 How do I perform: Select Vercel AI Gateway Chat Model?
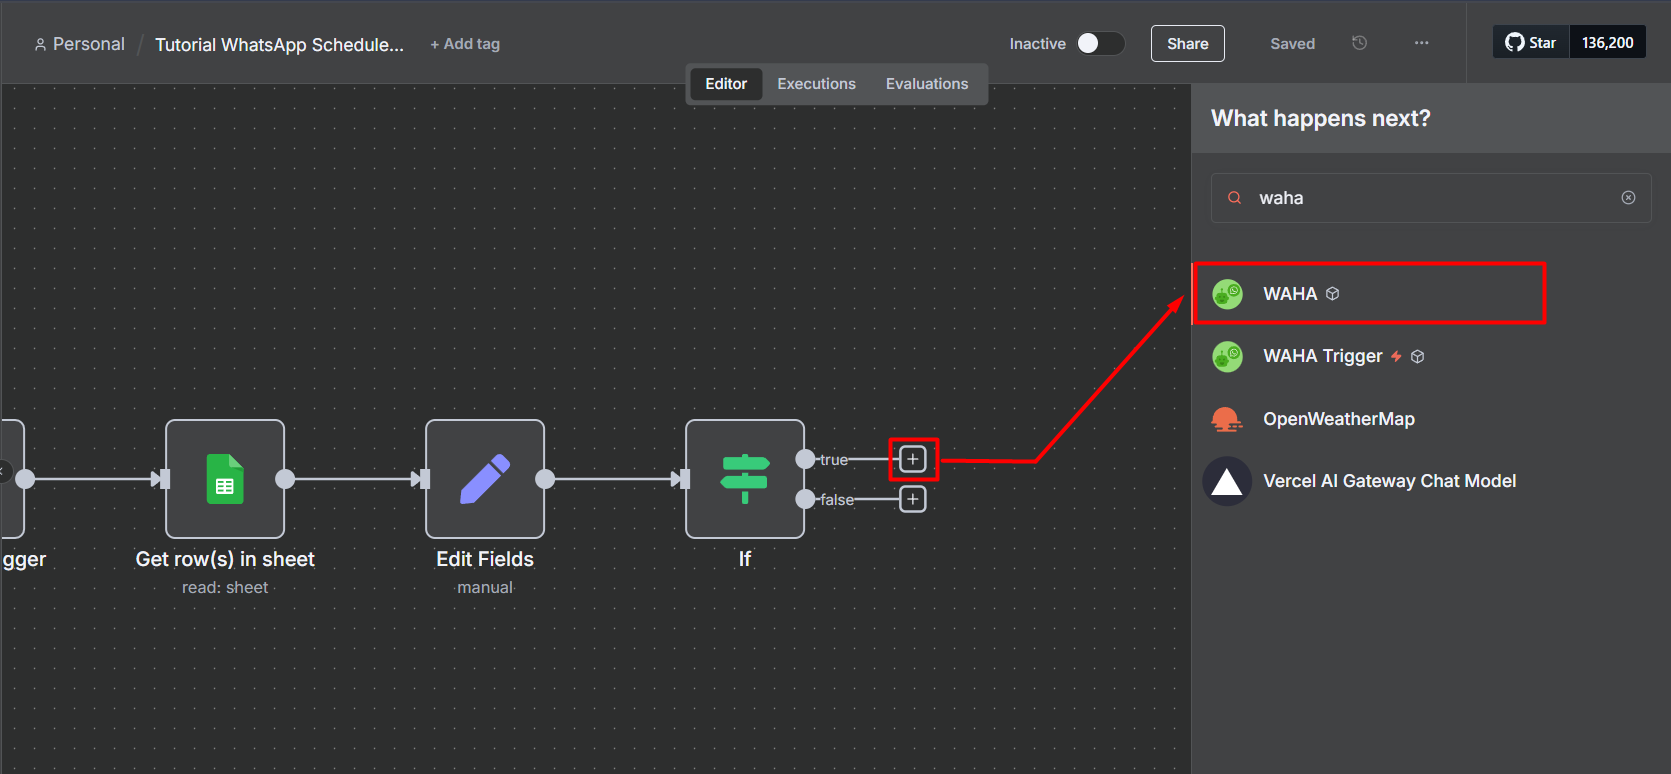point(1430,481)
